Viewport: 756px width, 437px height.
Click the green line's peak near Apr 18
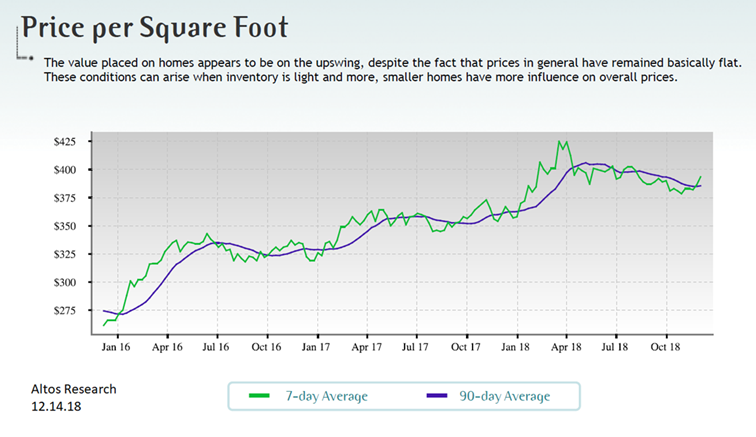click(x=559, y=142)
